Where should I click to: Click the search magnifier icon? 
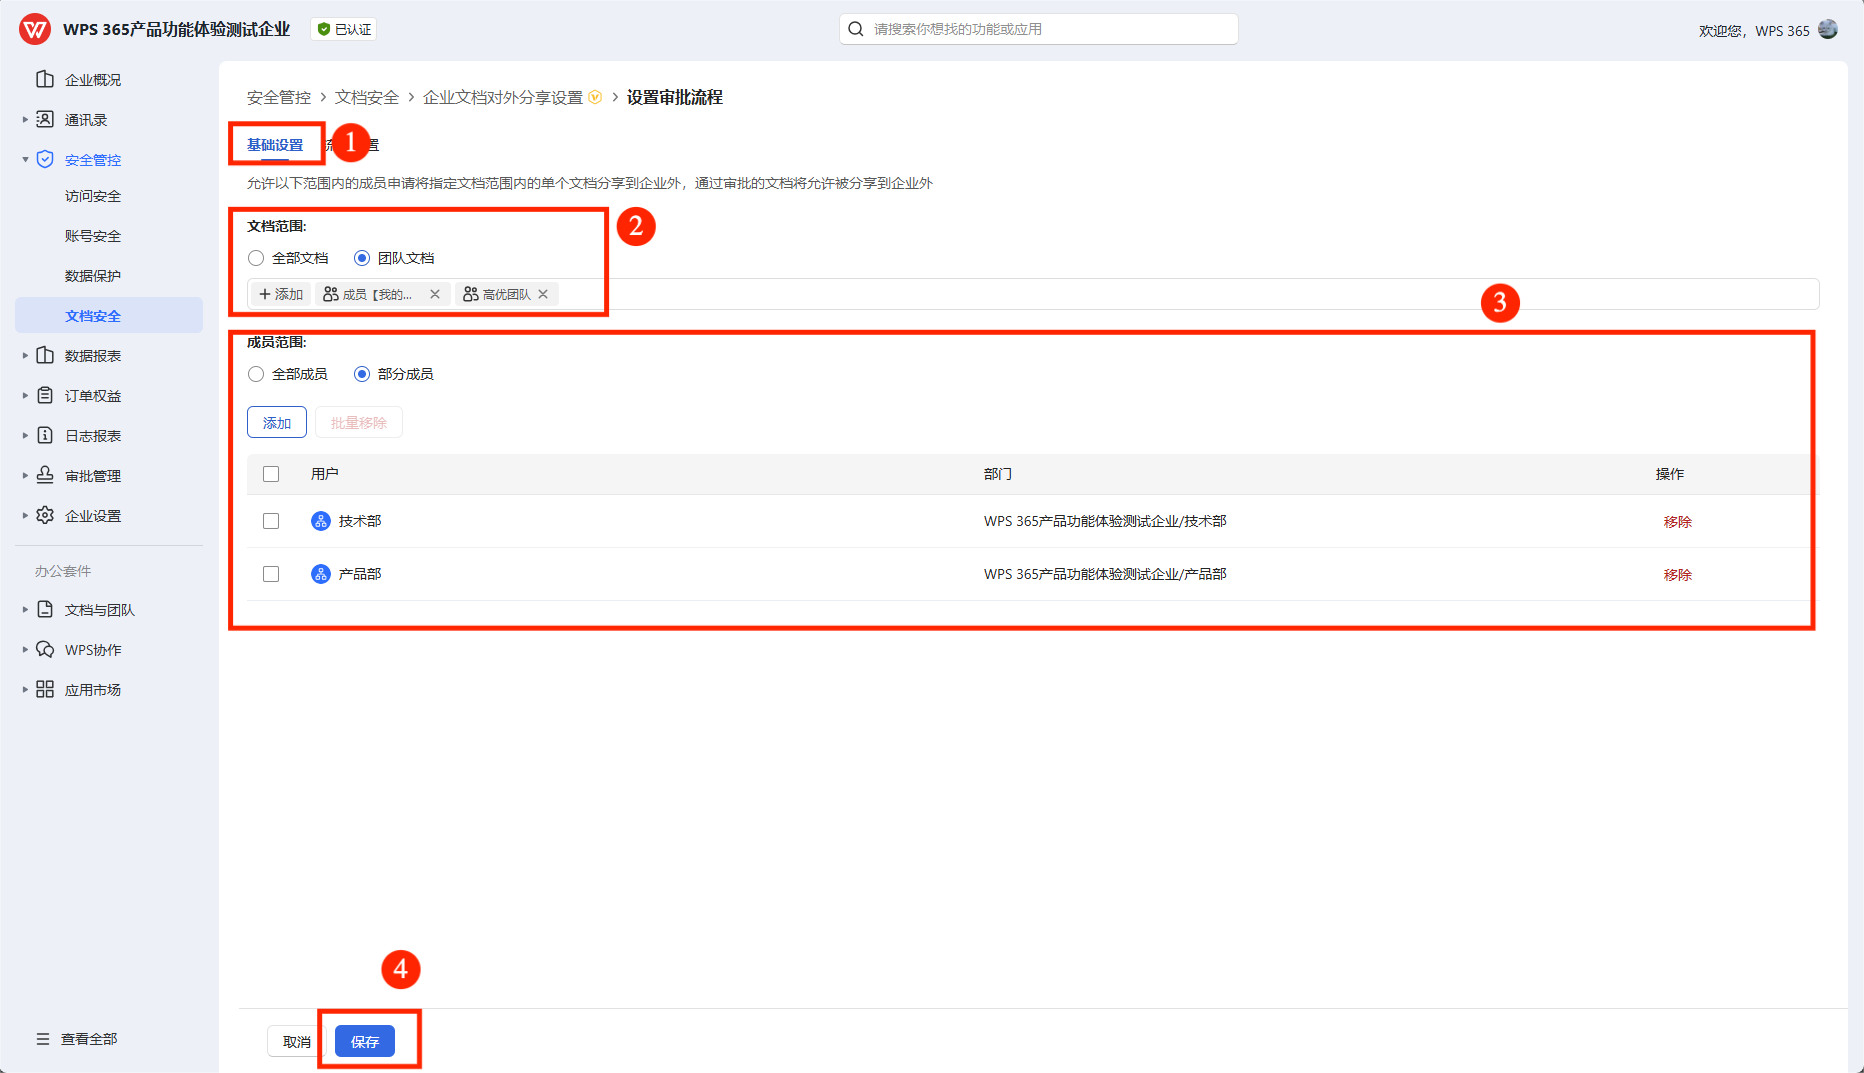pos(856,29)
